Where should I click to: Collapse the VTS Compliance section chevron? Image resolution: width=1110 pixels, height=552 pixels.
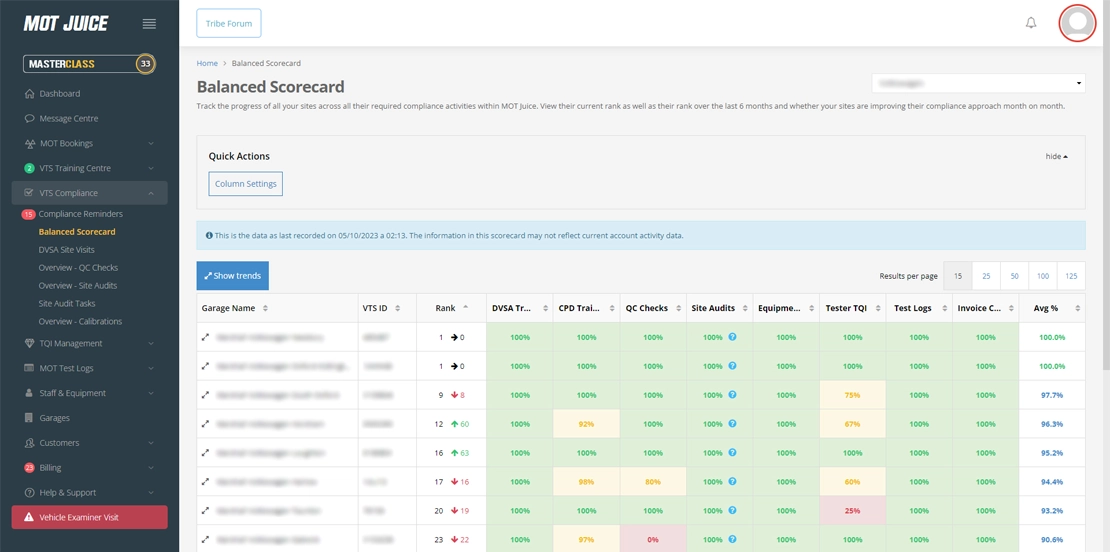pyautogui.click(x=151, y=193)
